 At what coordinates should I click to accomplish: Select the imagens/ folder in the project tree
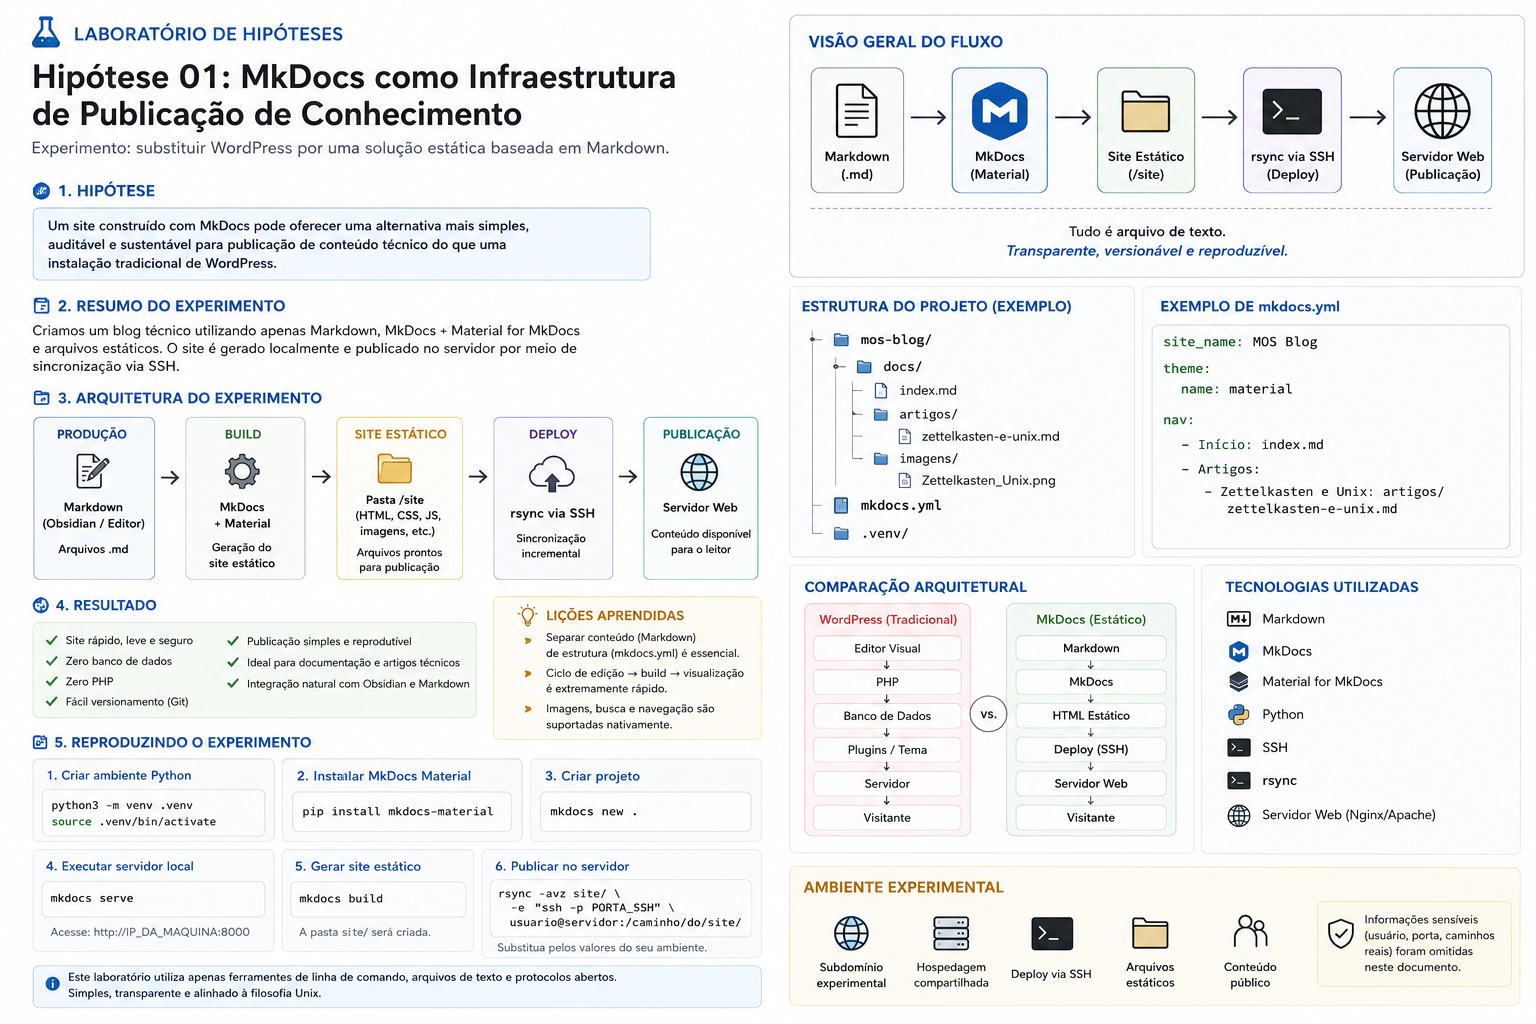click(916, 458)
